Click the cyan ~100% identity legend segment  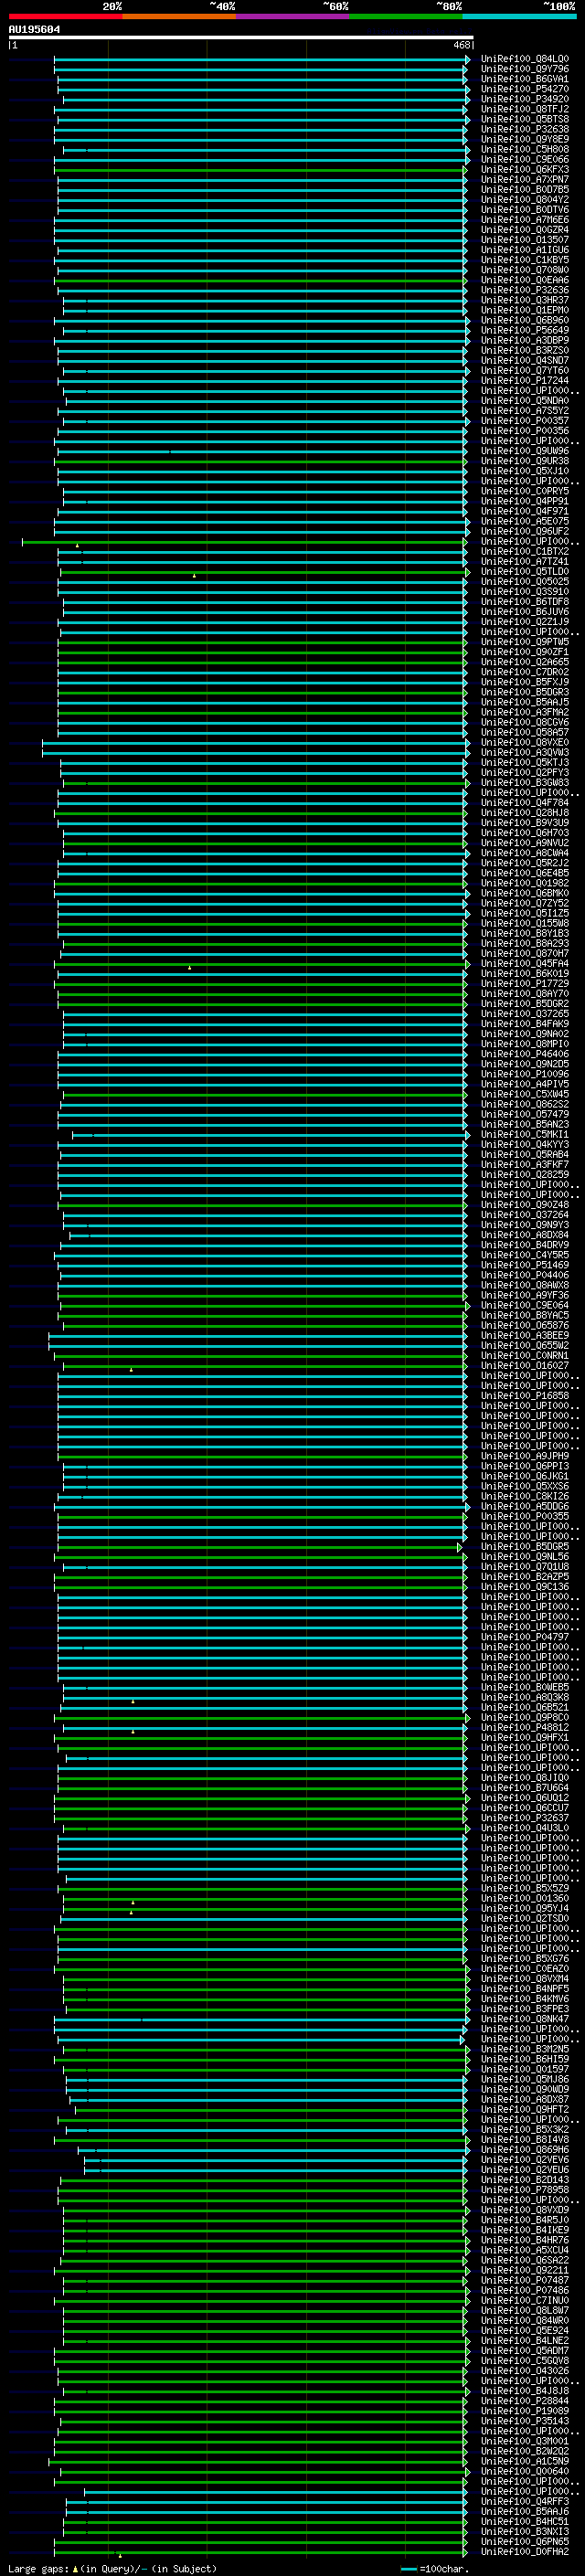pos(519,16)
